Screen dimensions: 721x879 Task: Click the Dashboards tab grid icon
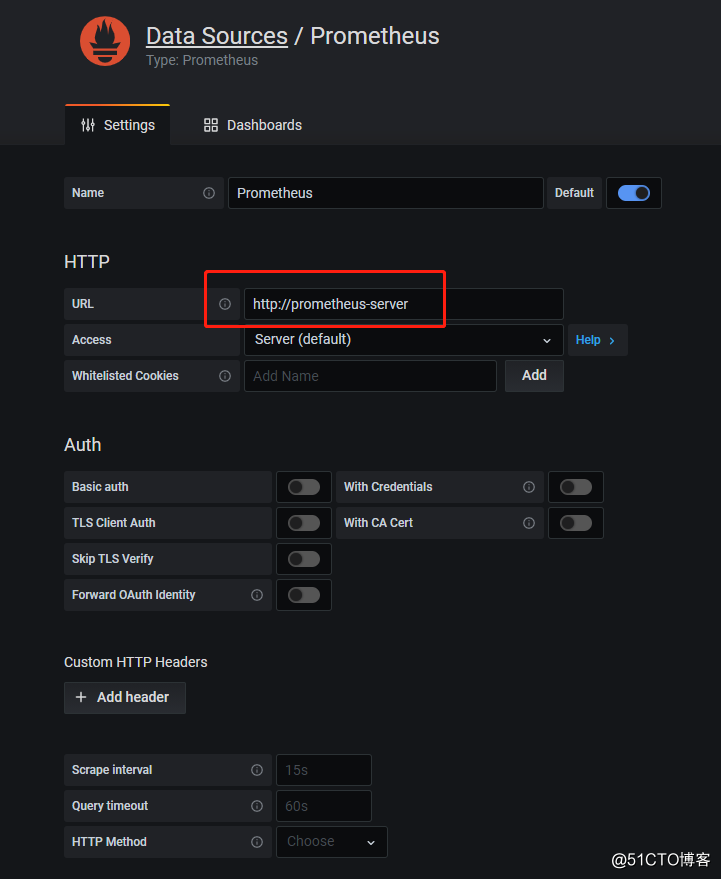click(x=211, y=125)
